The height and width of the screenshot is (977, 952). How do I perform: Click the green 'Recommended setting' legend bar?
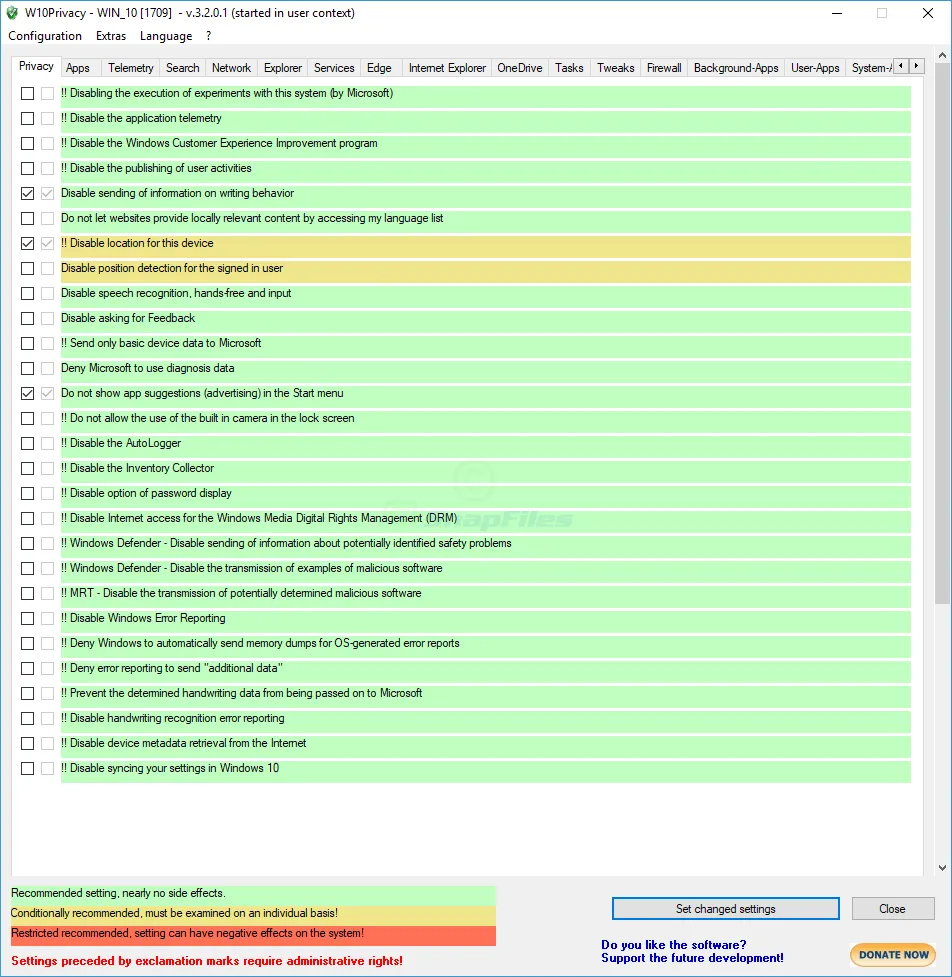[253, 894]
